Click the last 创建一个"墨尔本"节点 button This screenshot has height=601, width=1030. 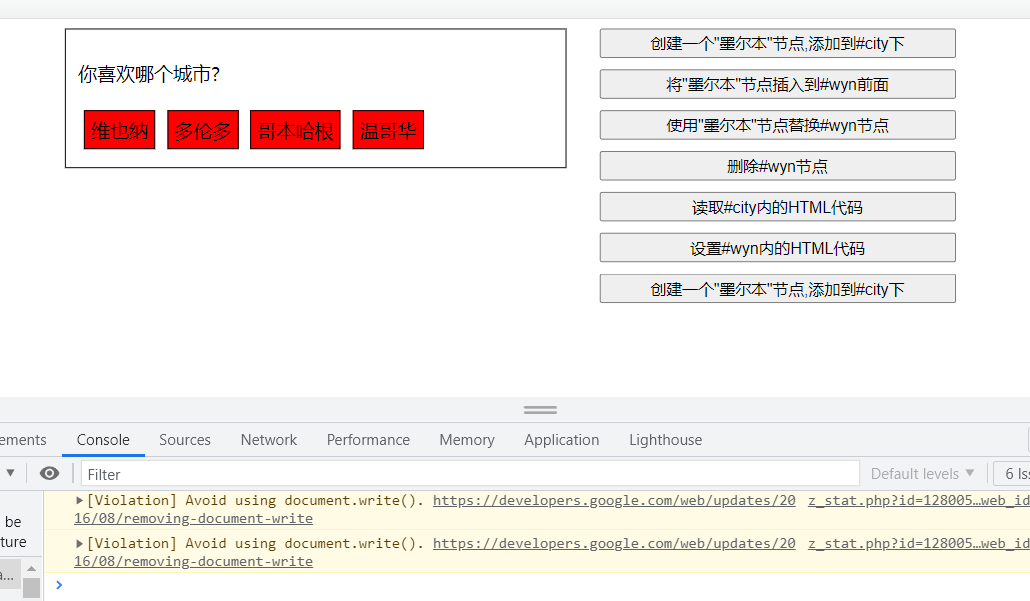pos(778,289)
